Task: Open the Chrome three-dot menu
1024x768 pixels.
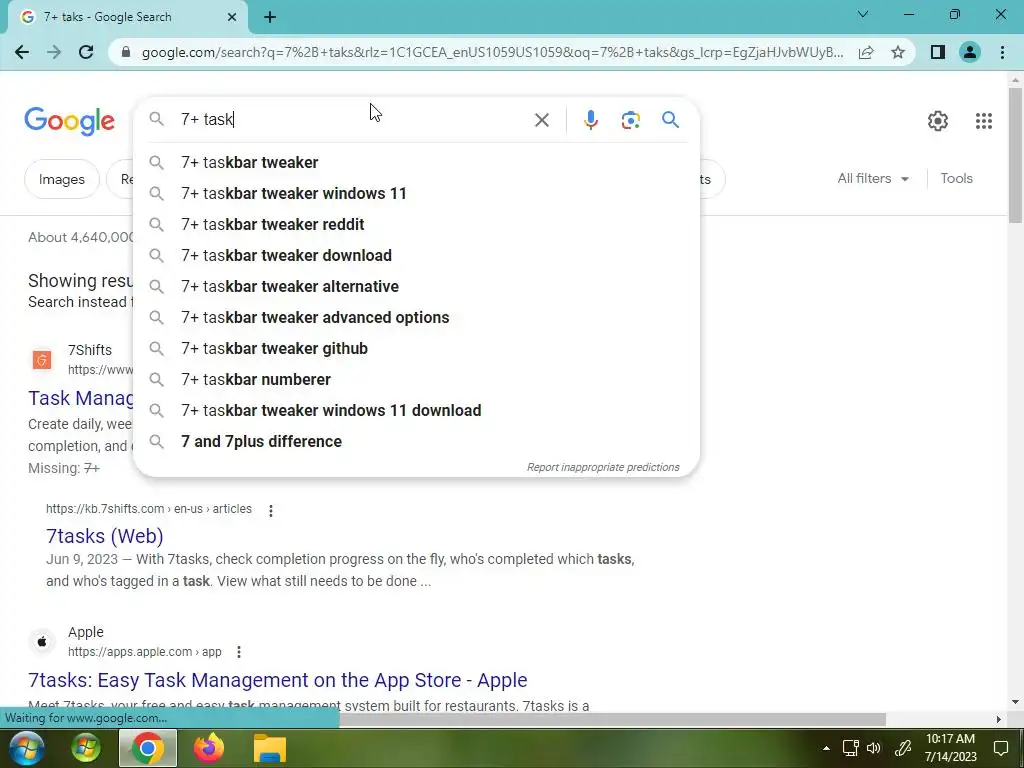Action: pyautogui.click(x=1002, y=52)
